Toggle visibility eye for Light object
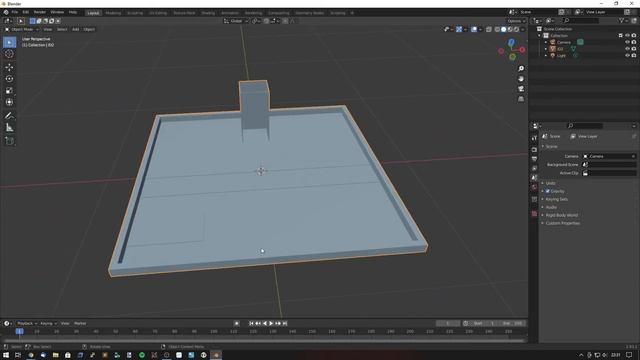This screenshot has height=360, width=640. [627, 55]
